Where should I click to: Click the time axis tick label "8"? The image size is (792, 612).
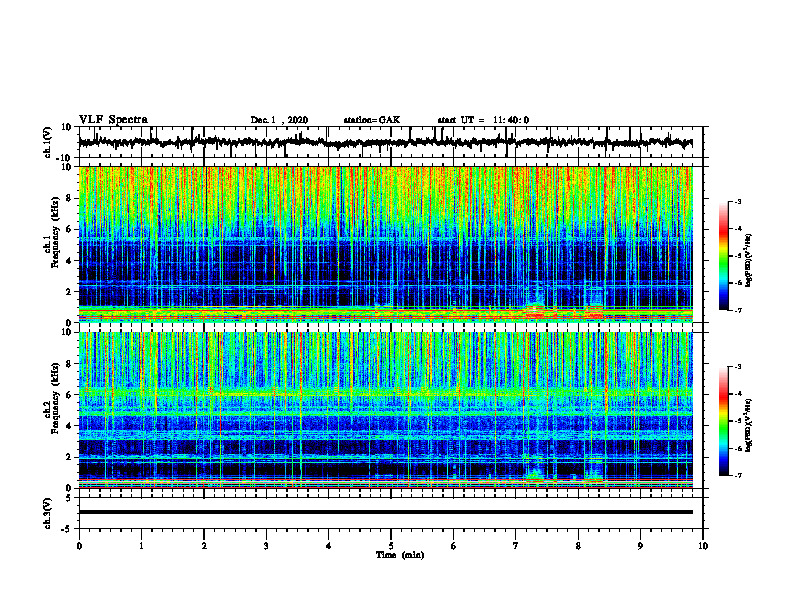578,546
